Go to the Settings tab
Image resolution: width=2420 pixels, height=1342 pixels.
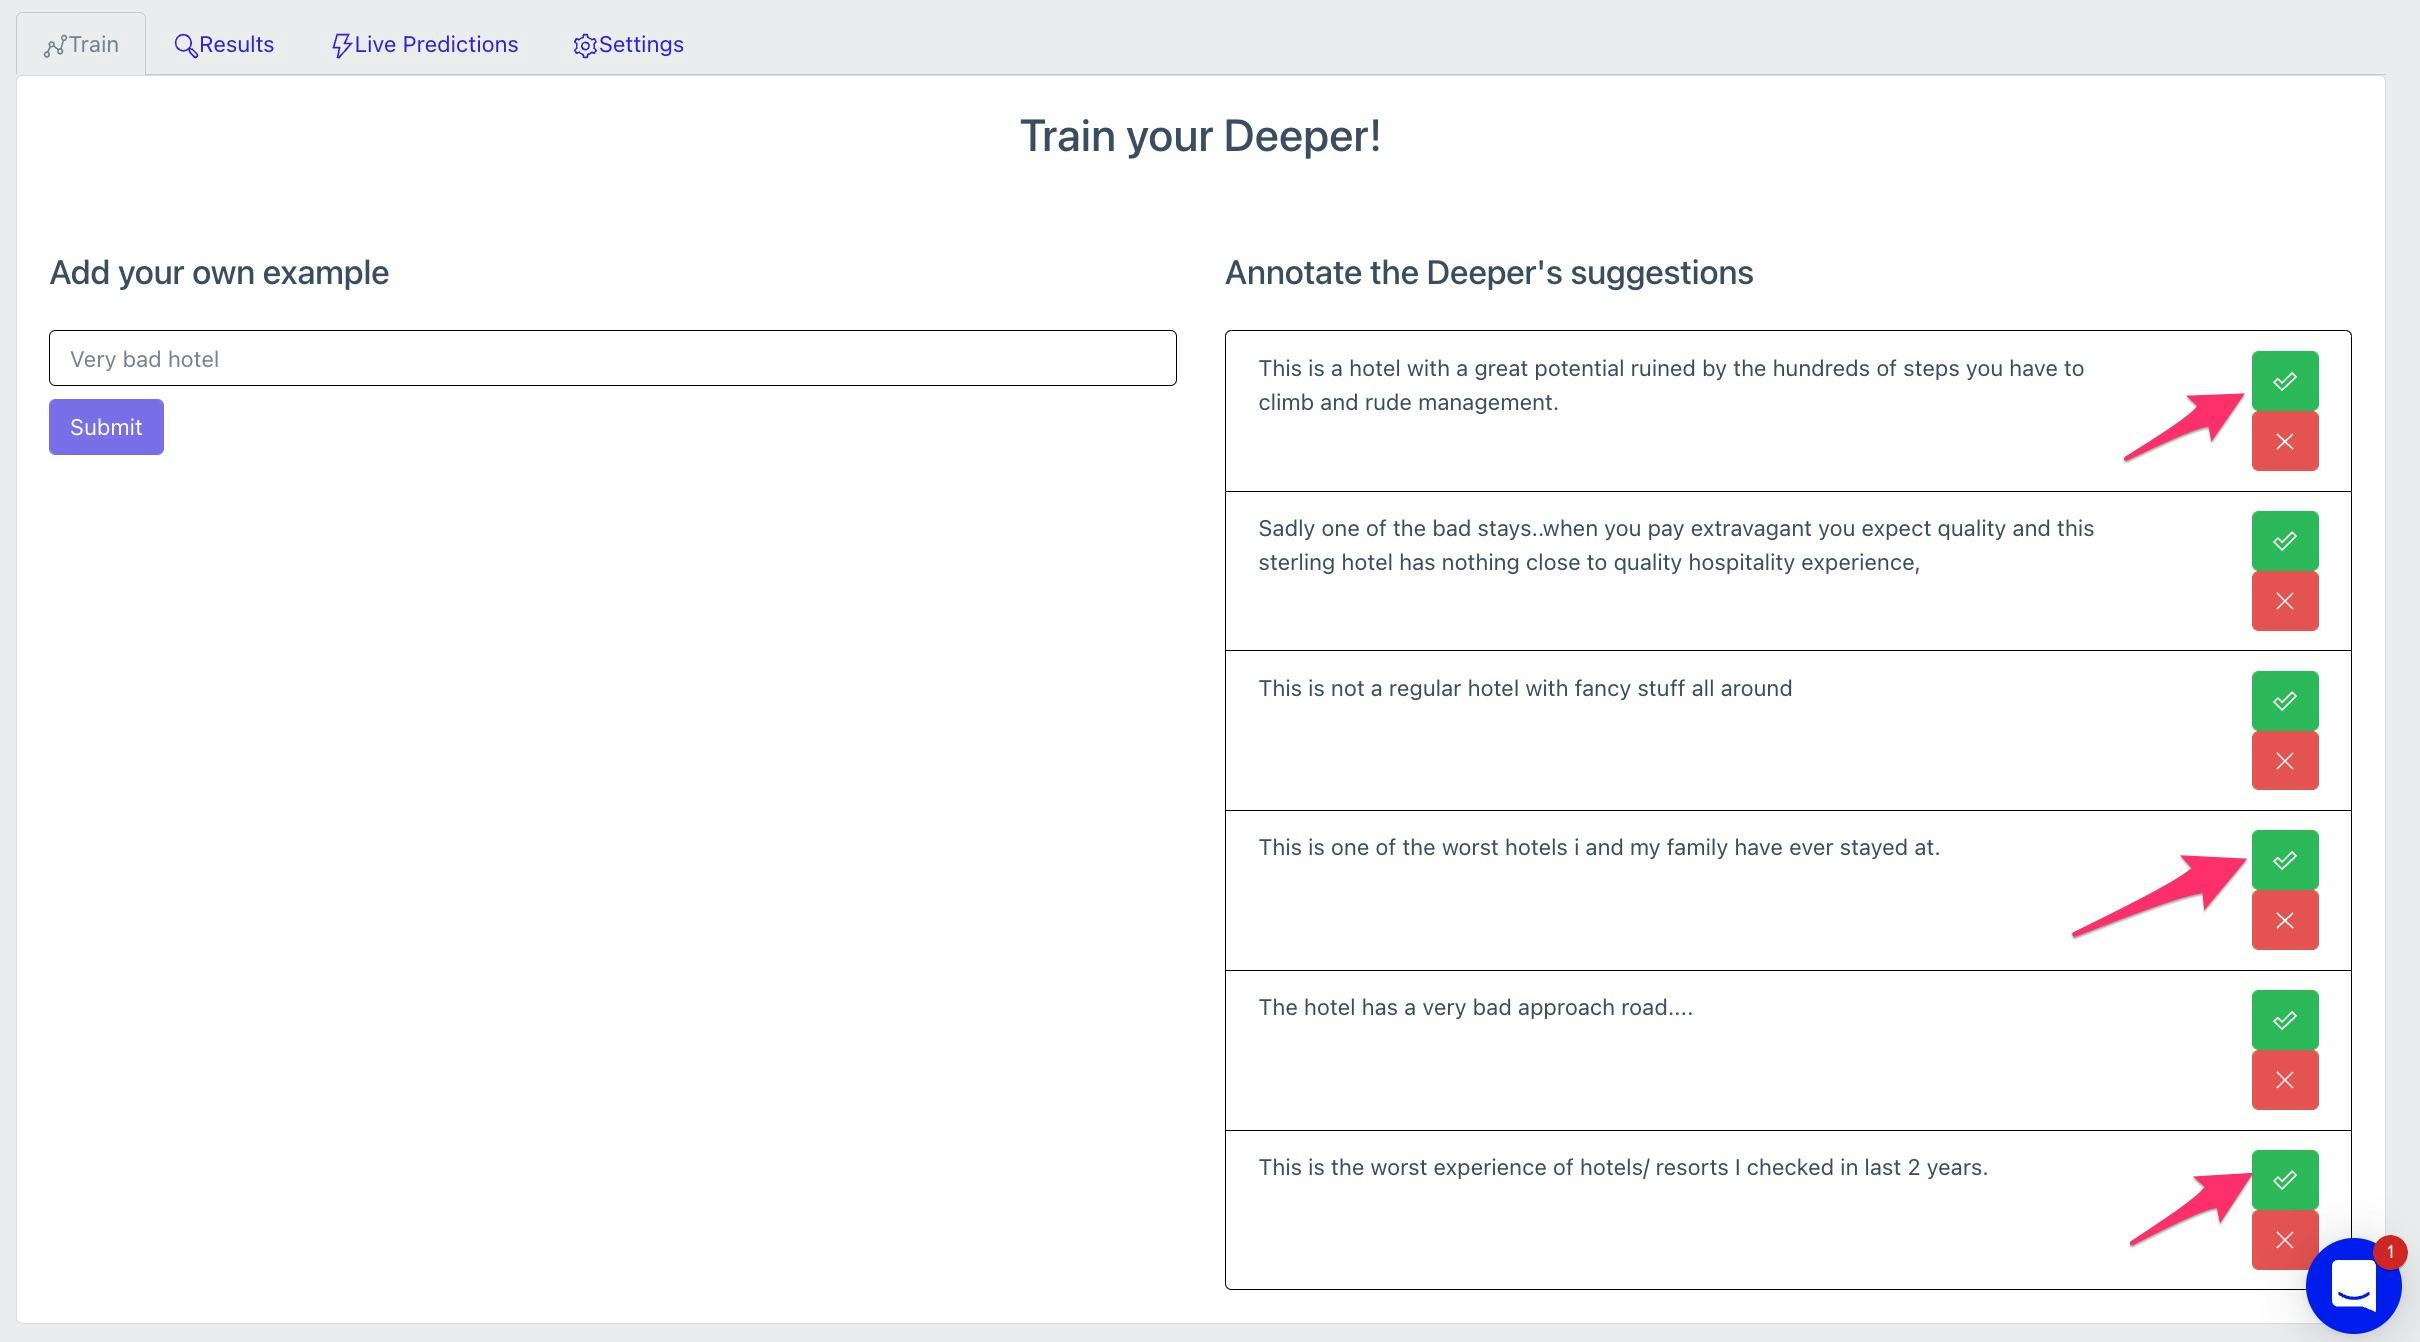(628, 45)
